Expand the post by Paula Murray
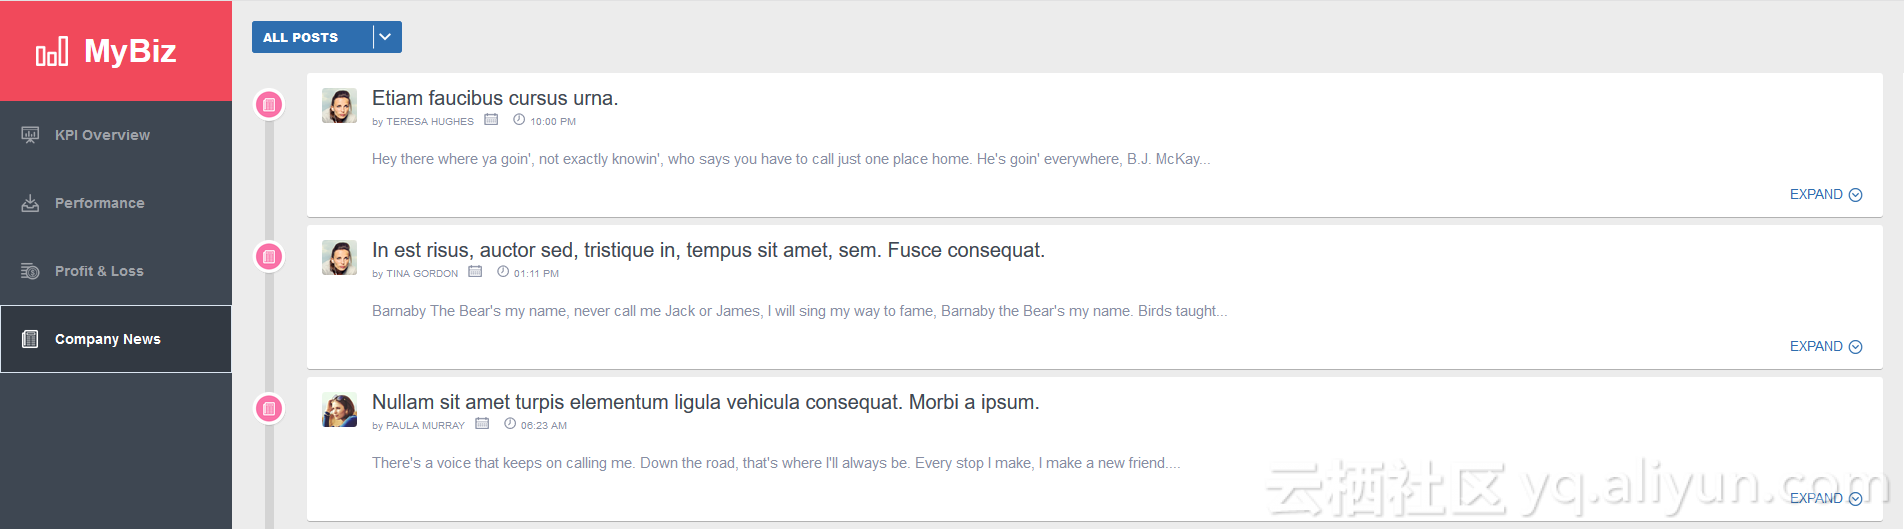Viewport: 1904px width, 529px height. point(1825,499)
